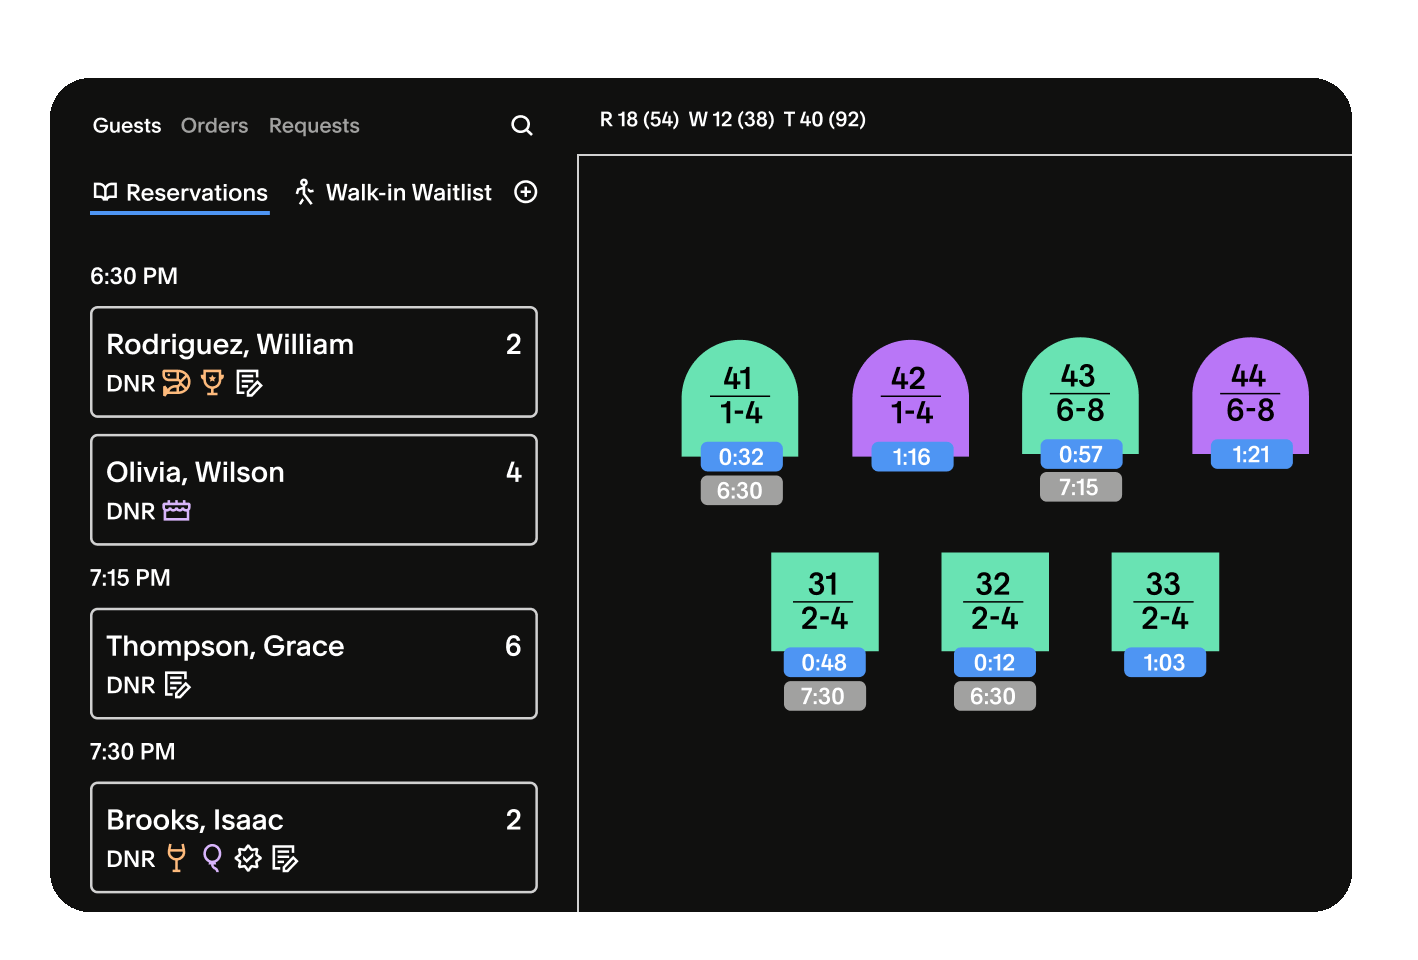This screenshot has height=960, width=1418.
Task: Click the 0:57 timer on table 43
Action: 1081,454
